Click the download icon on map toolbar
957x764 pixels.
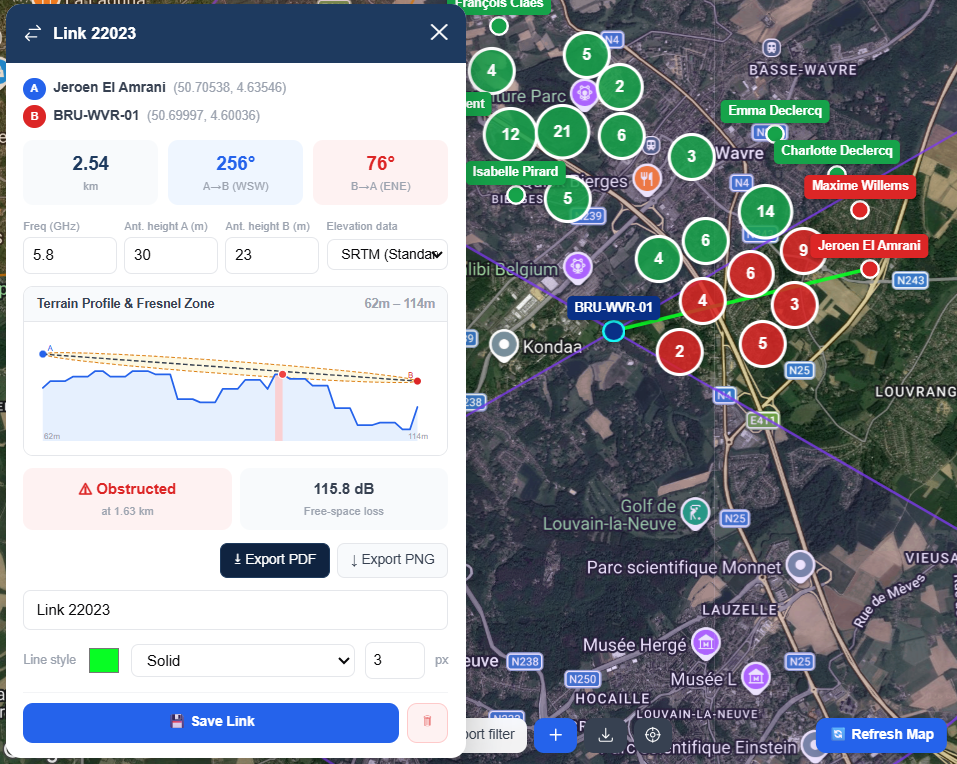click(605, 735)
